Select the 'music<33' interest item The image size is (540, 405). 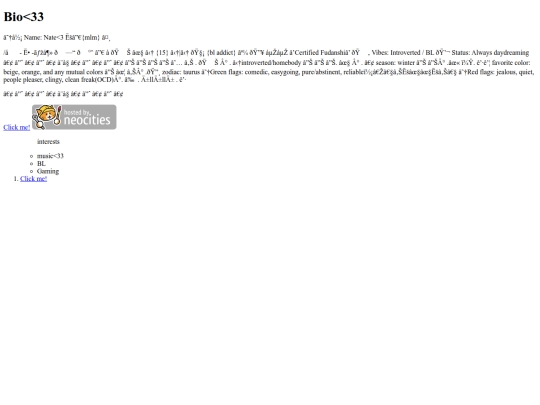(50, 156)
